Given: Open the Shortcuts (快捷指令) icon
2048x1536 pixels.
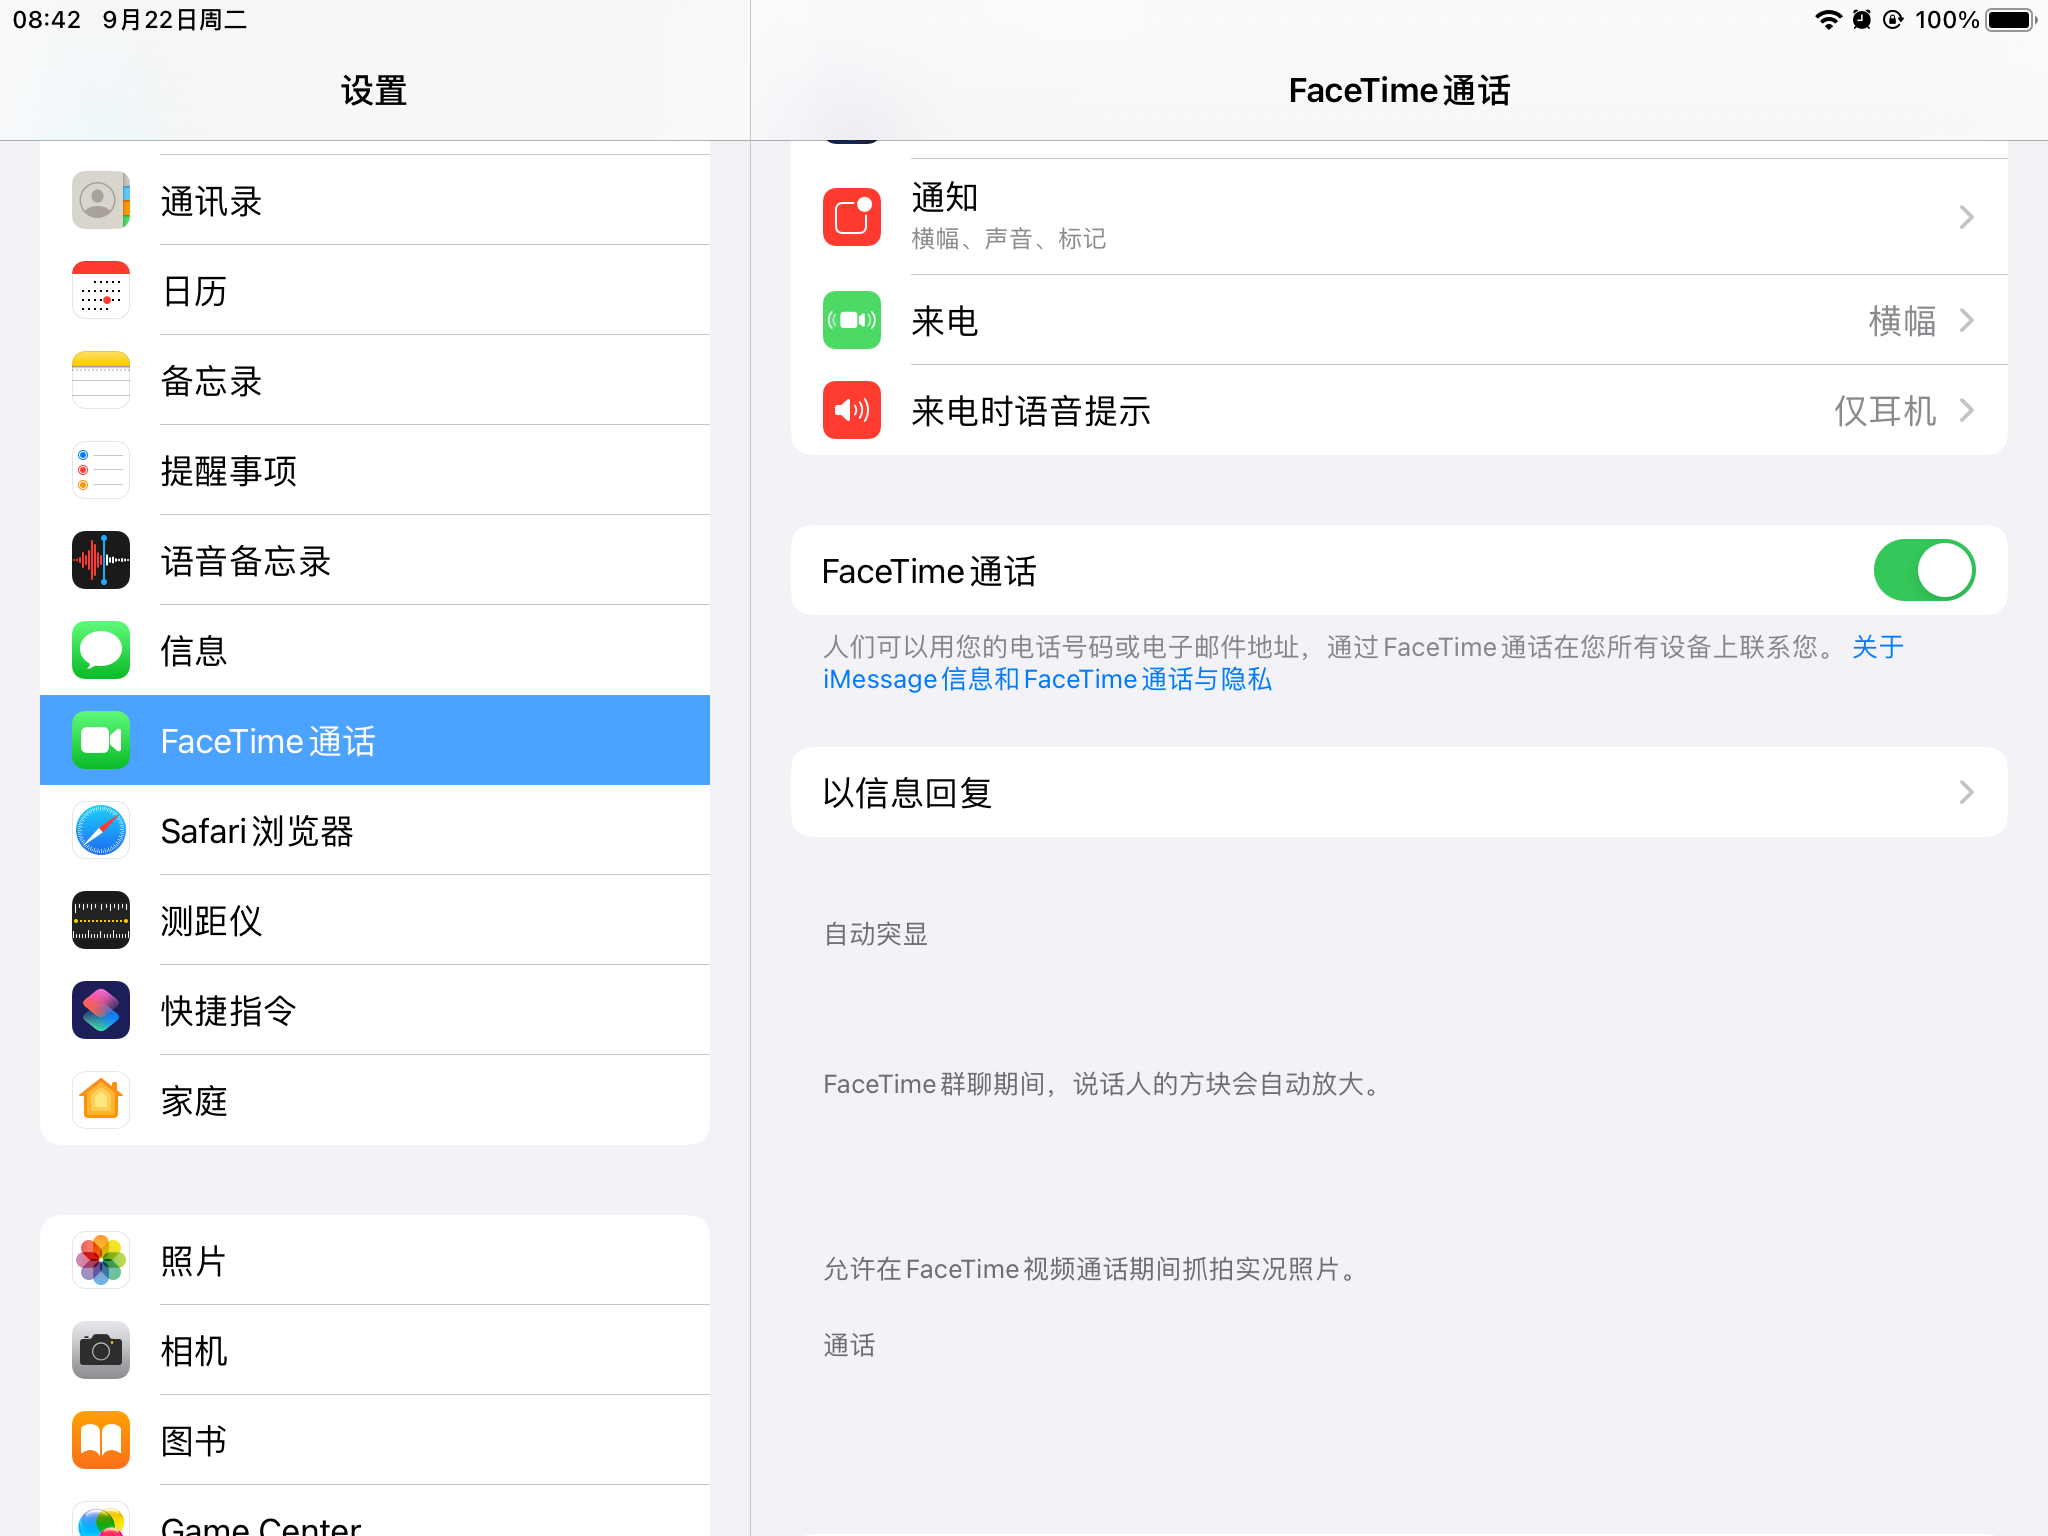Looking at the screenshot, I should pos(101,1010).
